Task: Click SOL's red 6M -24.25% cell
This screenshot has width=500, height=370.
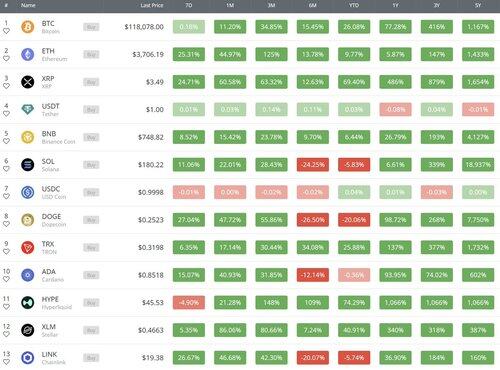Action: pyautogui.click(x=313, y=165)
